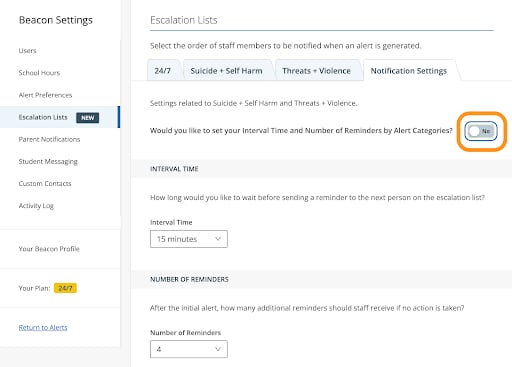Open the Number of Reminders dropdown
Screen dimensions: 512x367
(189, 349)
